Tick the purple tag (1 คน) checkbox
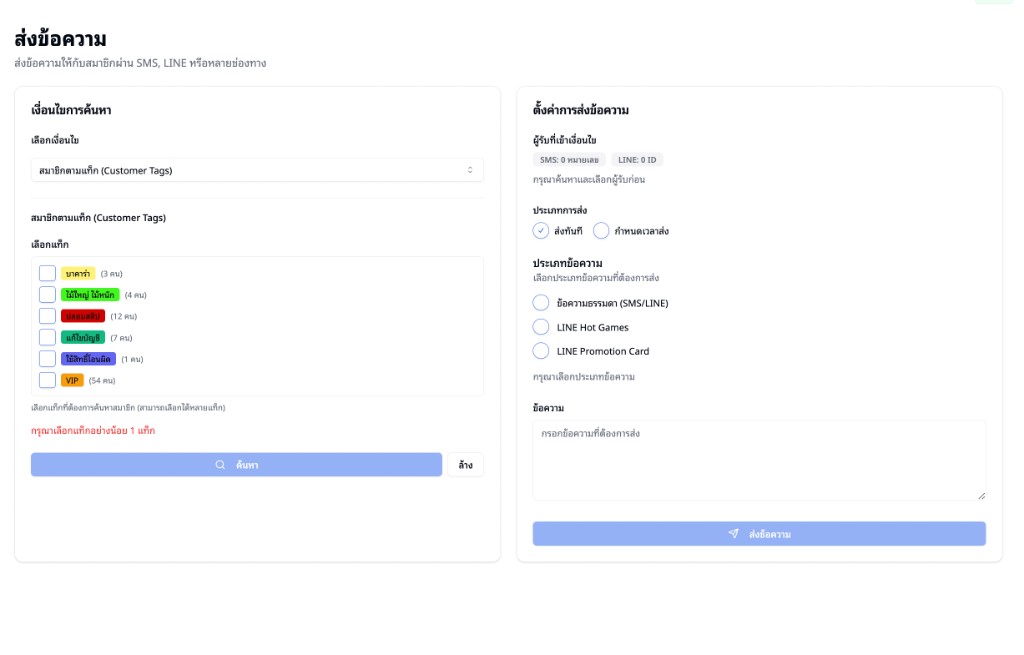Viewport: 1024px width, 655px height. click(x=47, y=359)
